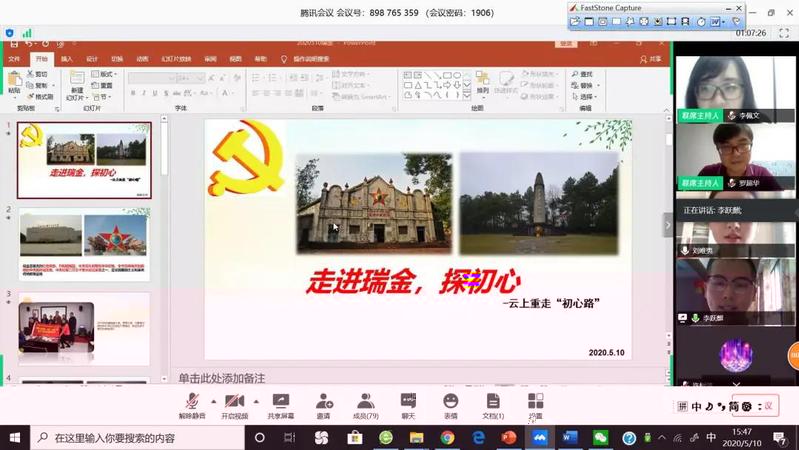Click FastStone capture scrolling window icon
Viewport: 799px width, 450px height.
[658, 21]
